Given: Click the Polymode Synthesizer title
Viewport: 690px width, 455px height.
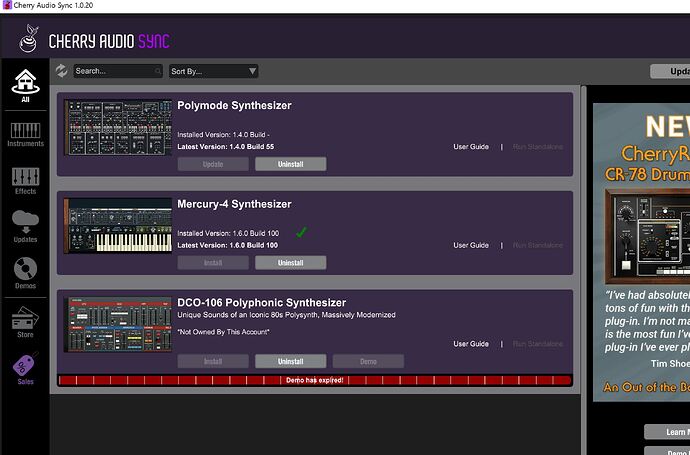Looking at the screenshot, I should coord(234,106).
